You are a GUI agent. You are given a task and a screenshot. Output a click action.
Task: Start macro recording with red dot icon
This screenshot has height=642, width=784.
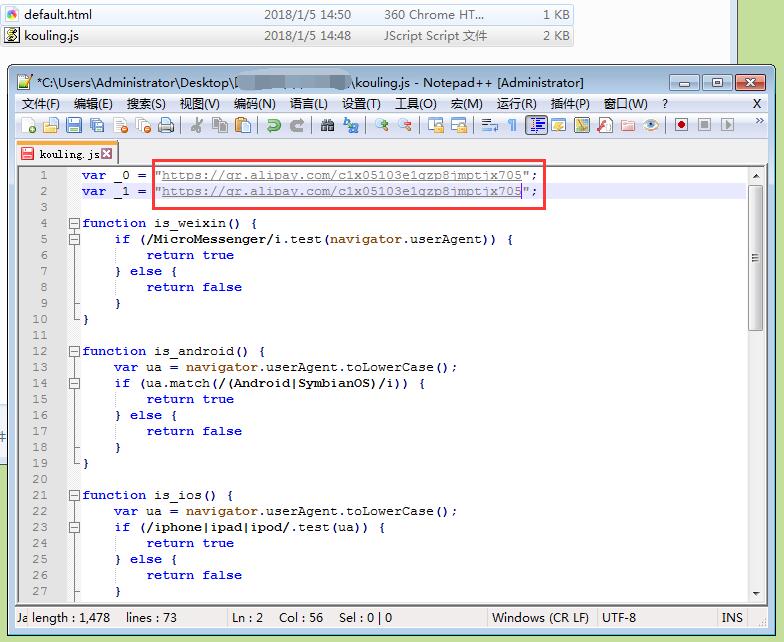point(681,124)
